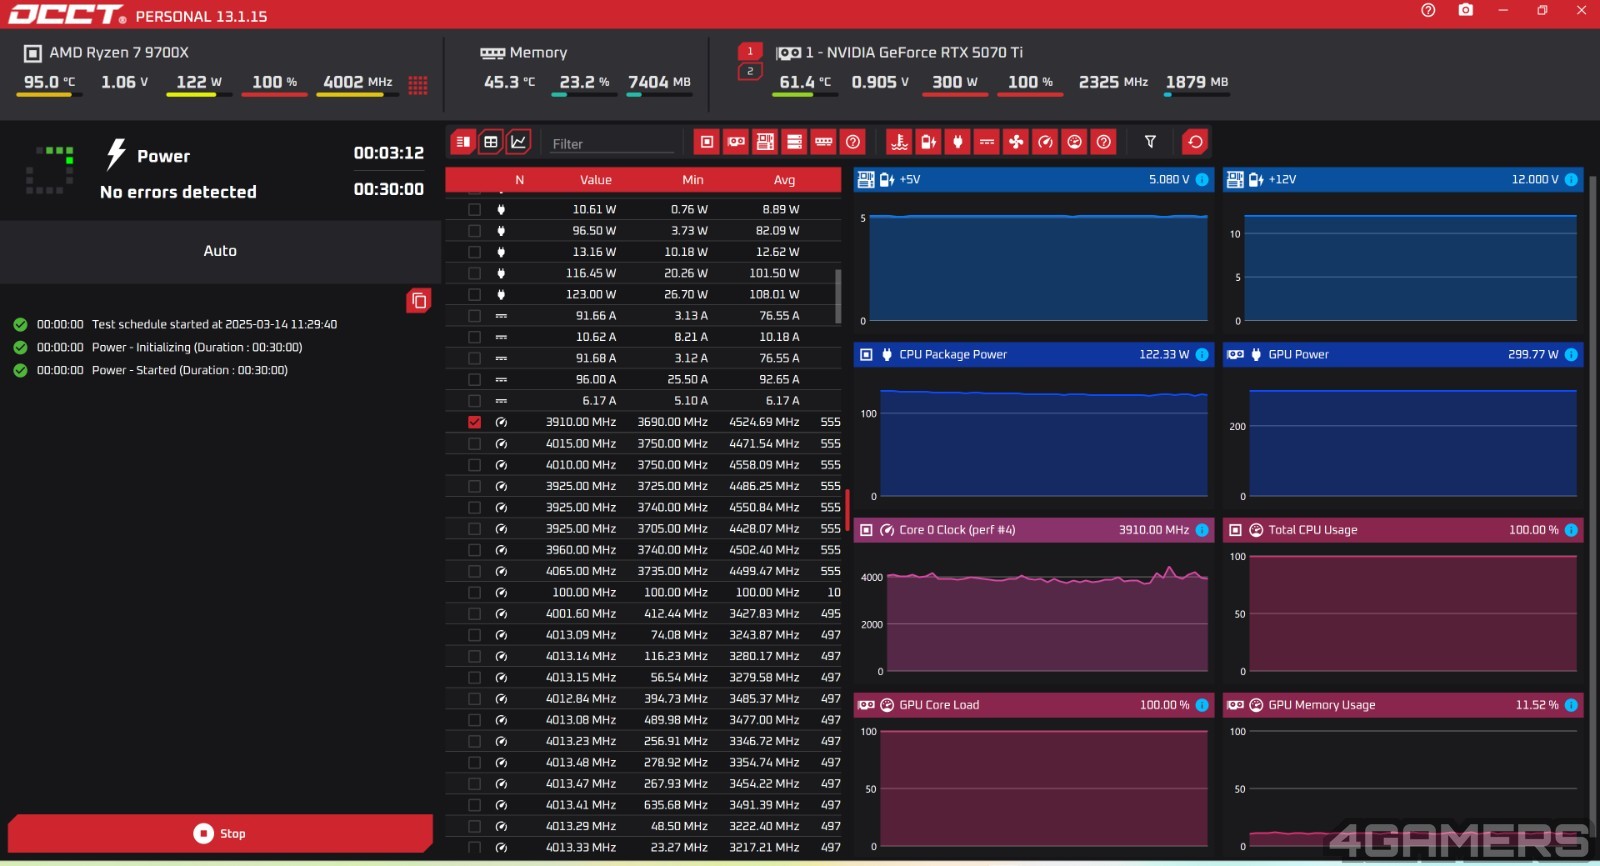1600x866 pixels.
Task: Sort by the Value column header
Action: pyautogui.click(x=595, y=180)
